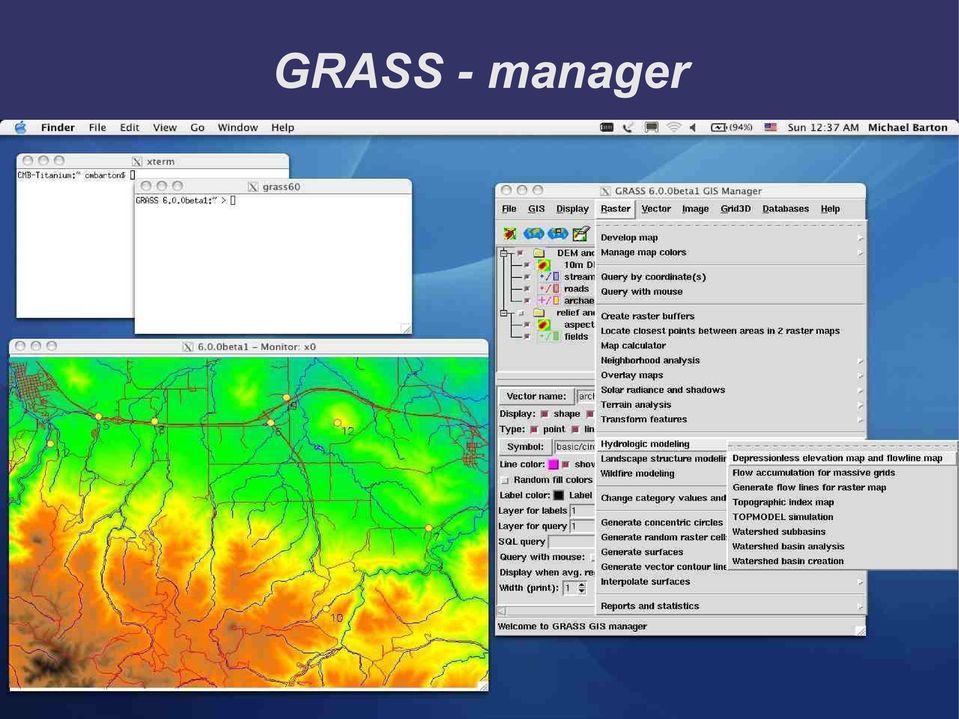Open the Vector menu in GIS Manager

[x=656, y=208]
